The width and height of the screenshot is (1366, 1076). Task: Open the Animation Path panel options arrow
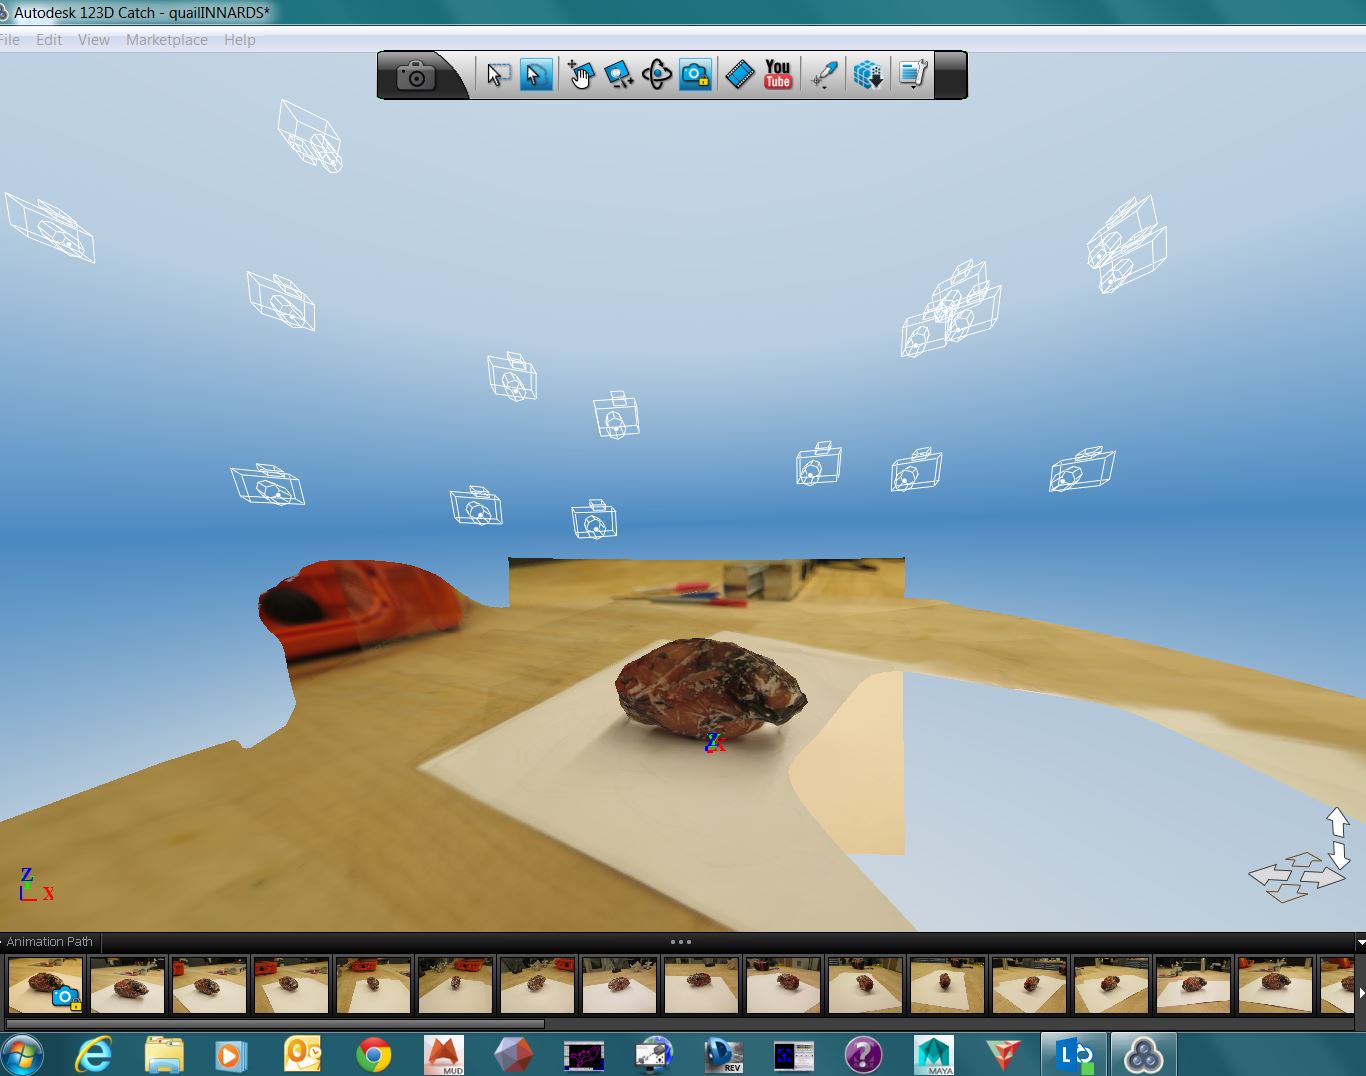point(1360,943)
